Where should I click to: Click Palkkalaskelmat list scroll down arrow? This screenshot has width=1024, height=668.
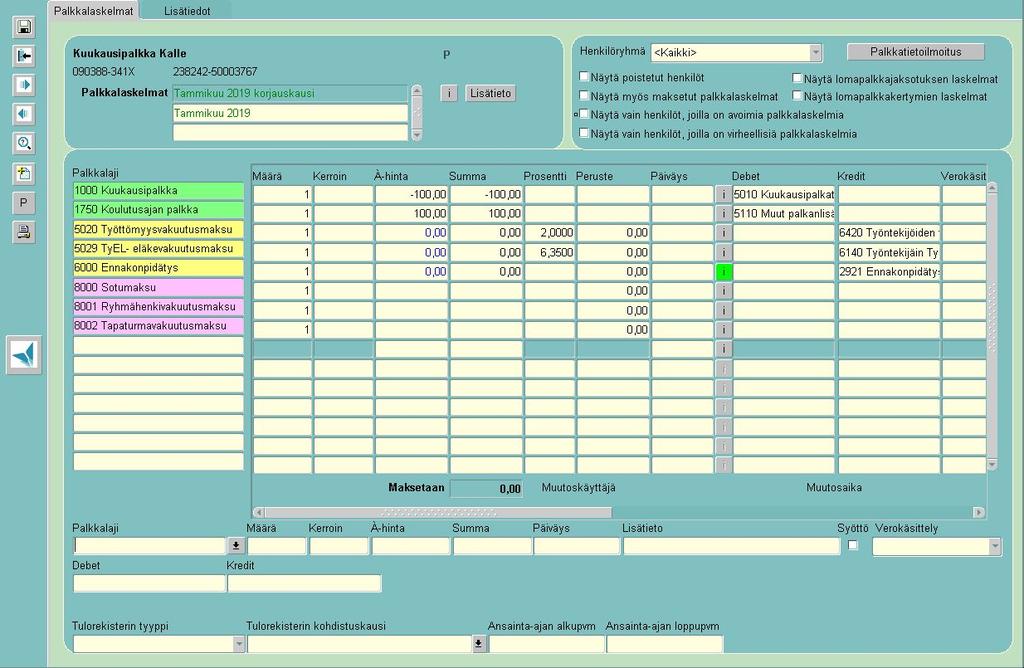417,135
